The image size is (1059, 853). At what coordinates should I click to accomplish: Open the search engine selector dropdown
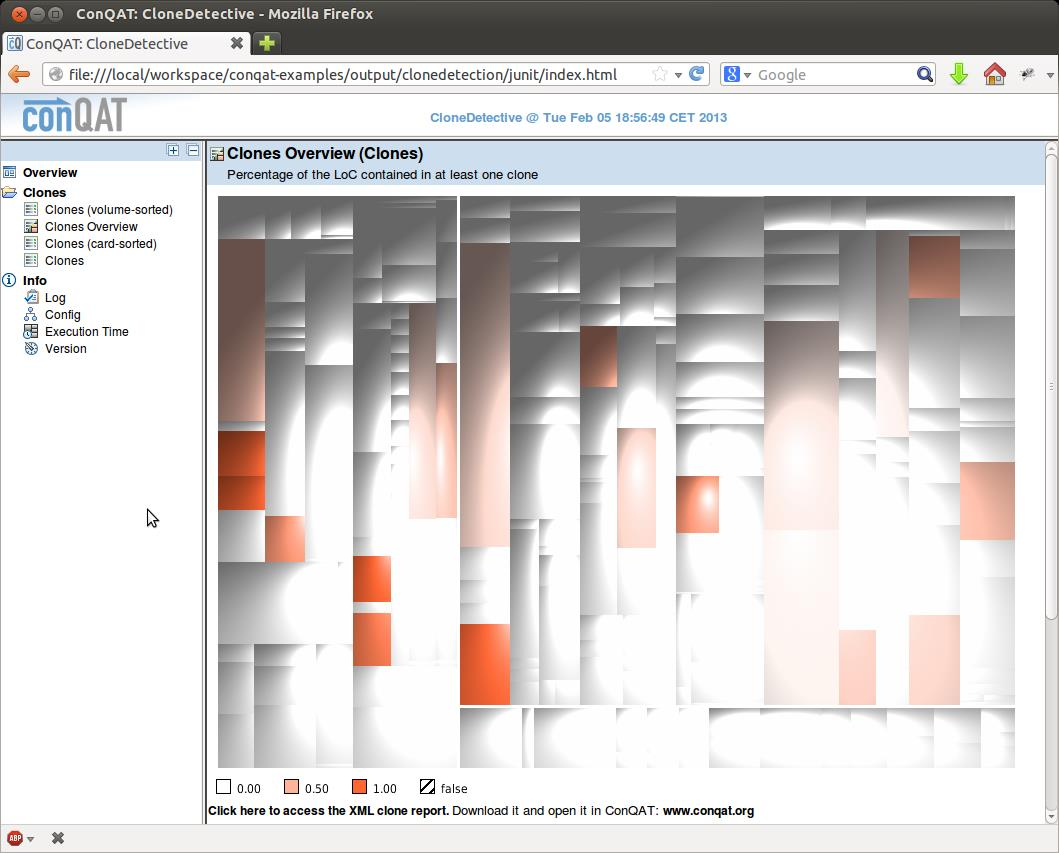click(x=747, y=75)
